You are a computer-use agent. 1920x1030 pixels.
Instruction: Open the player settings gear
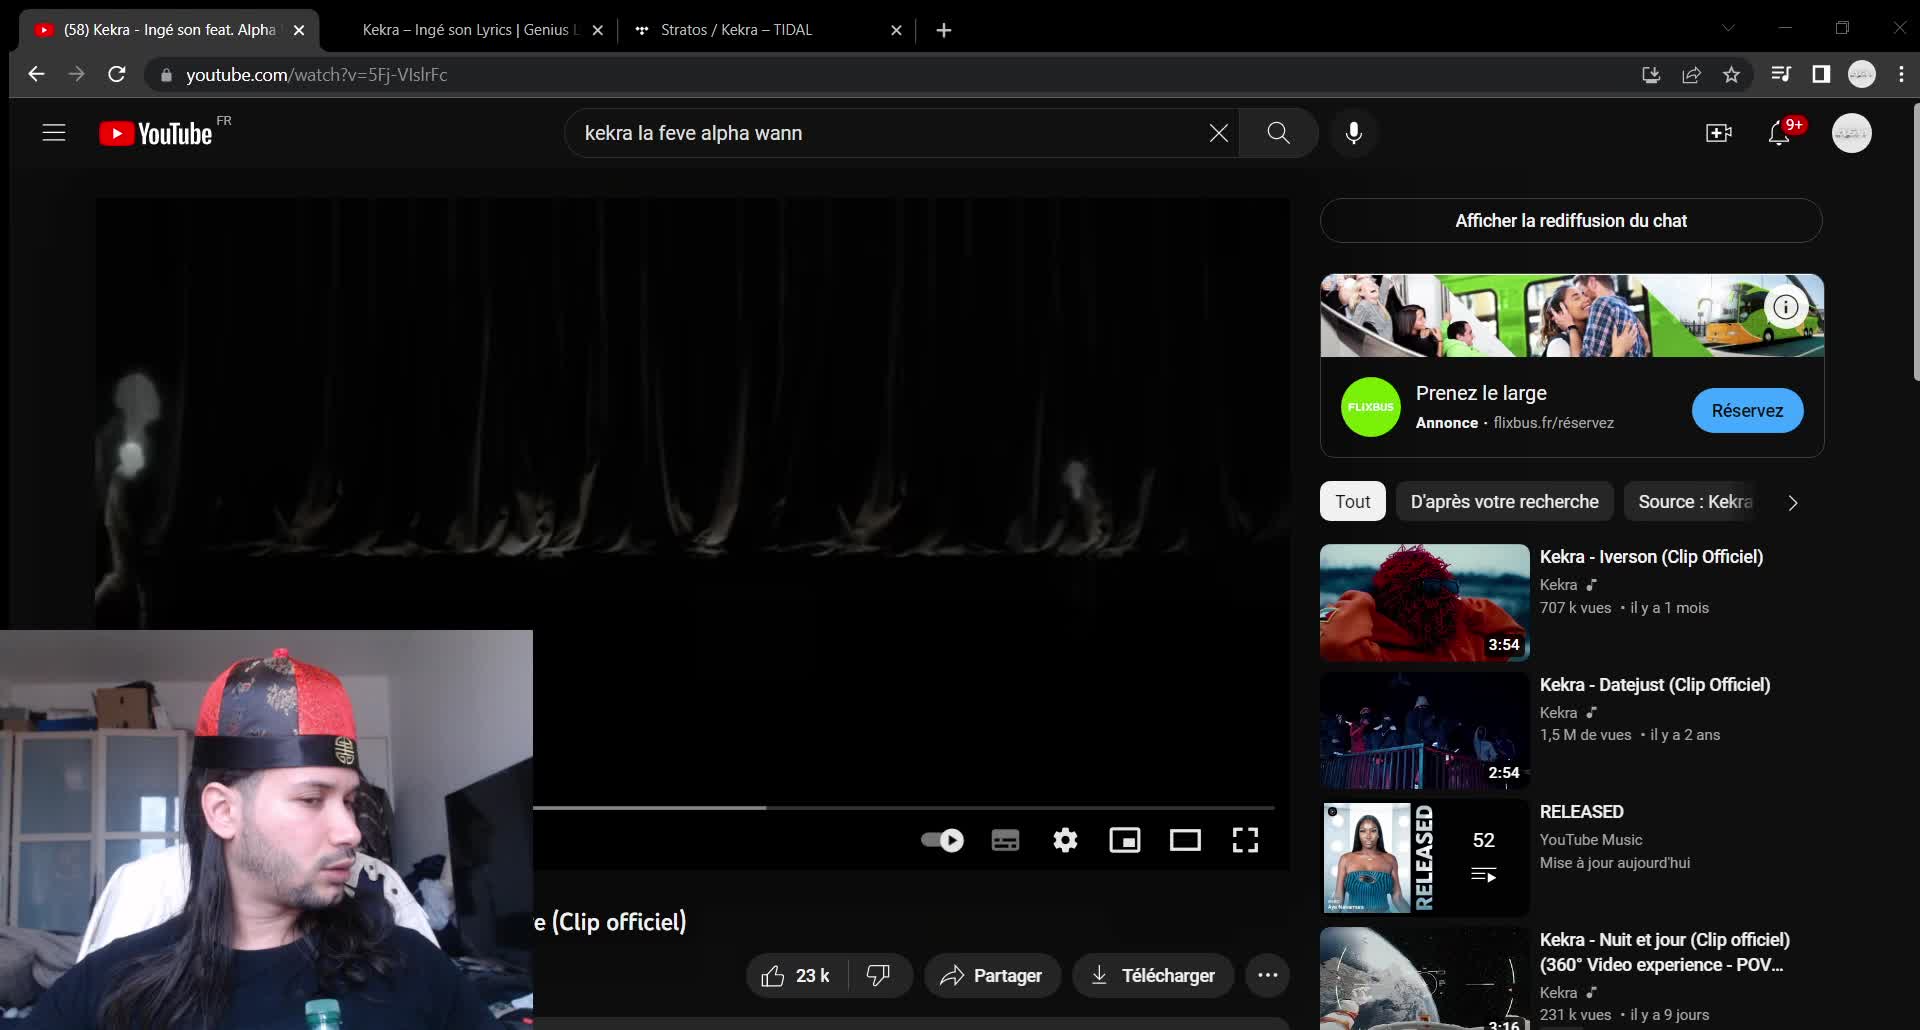[x=1065, y=840]
